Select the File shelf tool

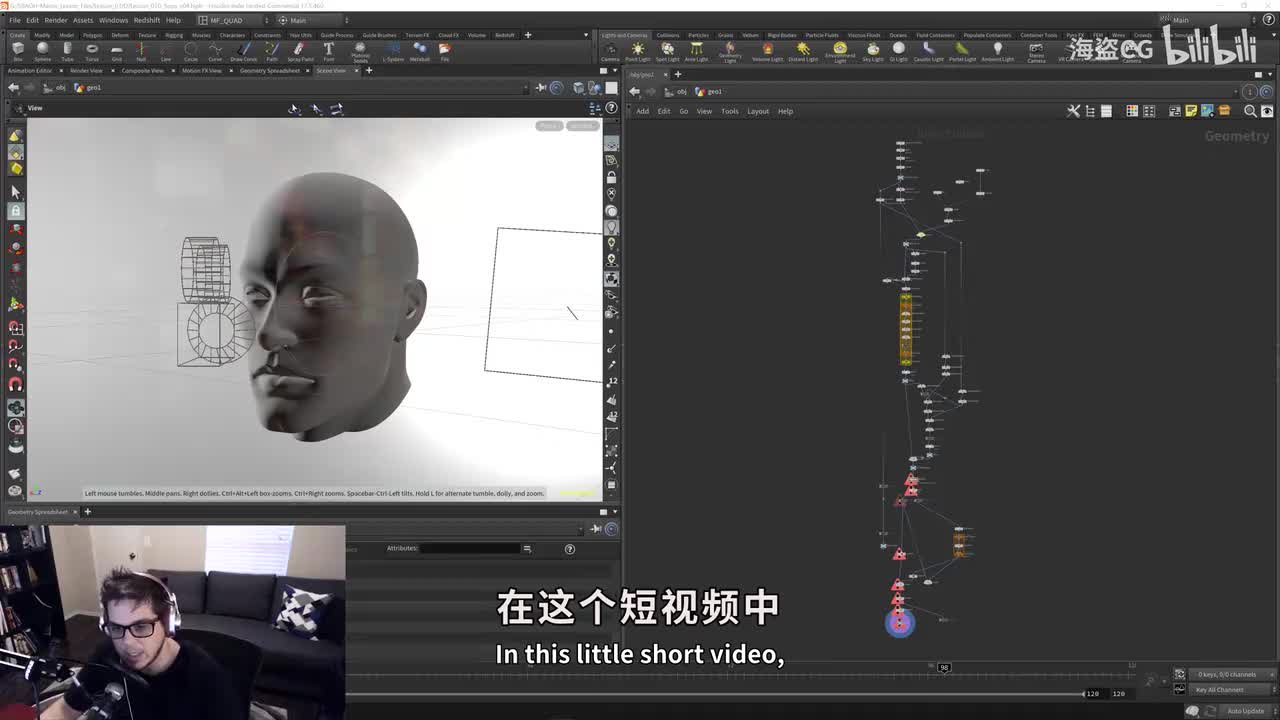pos(445,51)
